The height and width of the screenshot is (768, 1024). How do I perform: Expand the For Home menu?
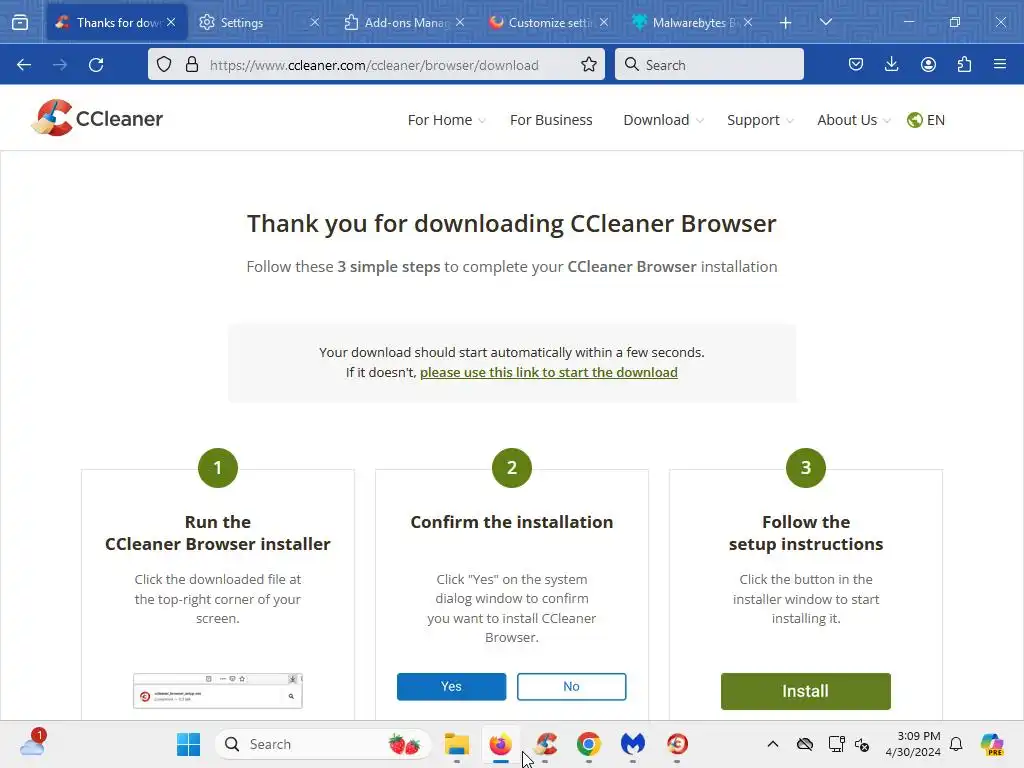(447, 120)
